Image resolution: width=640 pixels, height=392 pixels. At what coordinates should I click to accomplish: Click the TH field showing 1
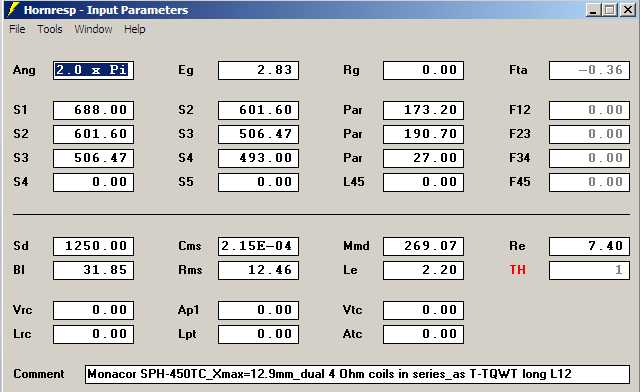(589, 270)
